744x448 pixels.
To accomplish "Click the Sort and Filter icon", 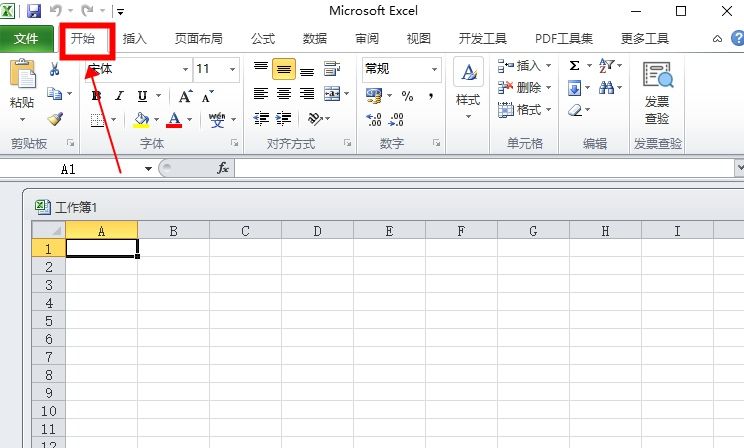I will [x=606, y=65].
